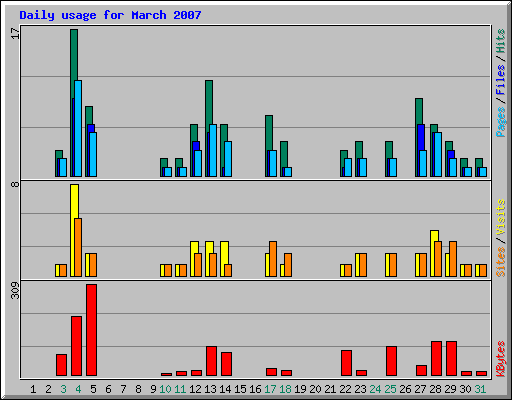Viewport: 512px width, 400px height.
Task: Click the yellow 'Visits' legend label
Action: 500,218
